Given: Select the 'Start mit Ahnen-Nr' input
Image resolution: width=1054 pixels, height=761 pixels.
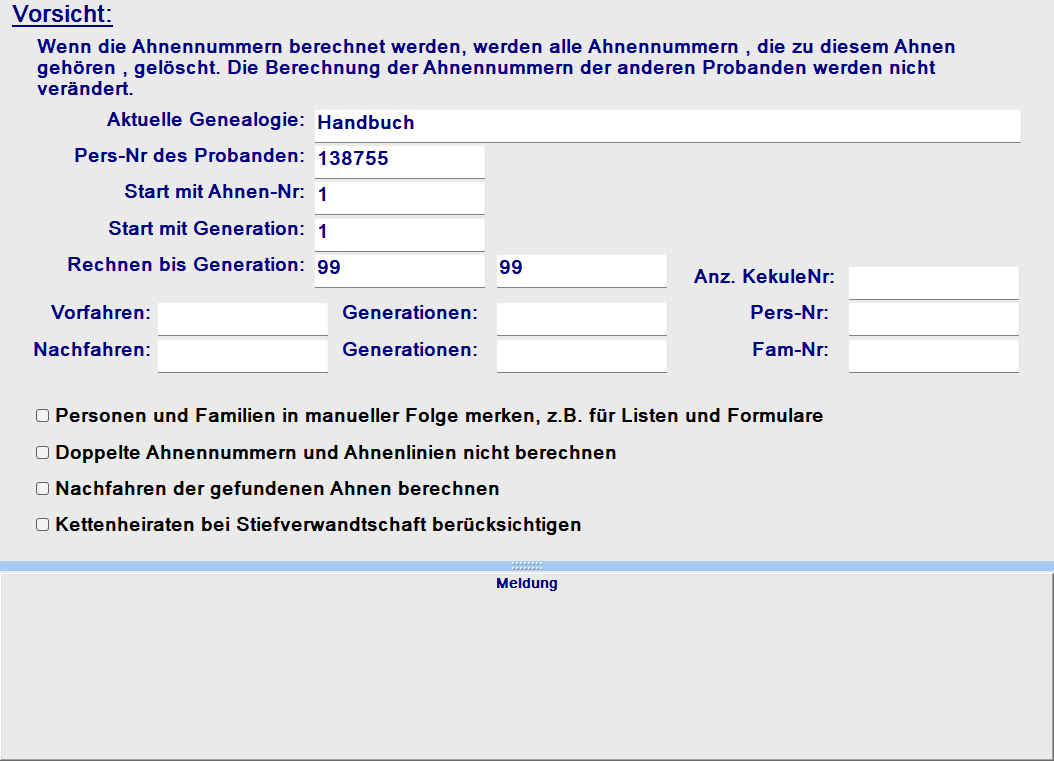Looking at the screenshot, I should [399, 196].
